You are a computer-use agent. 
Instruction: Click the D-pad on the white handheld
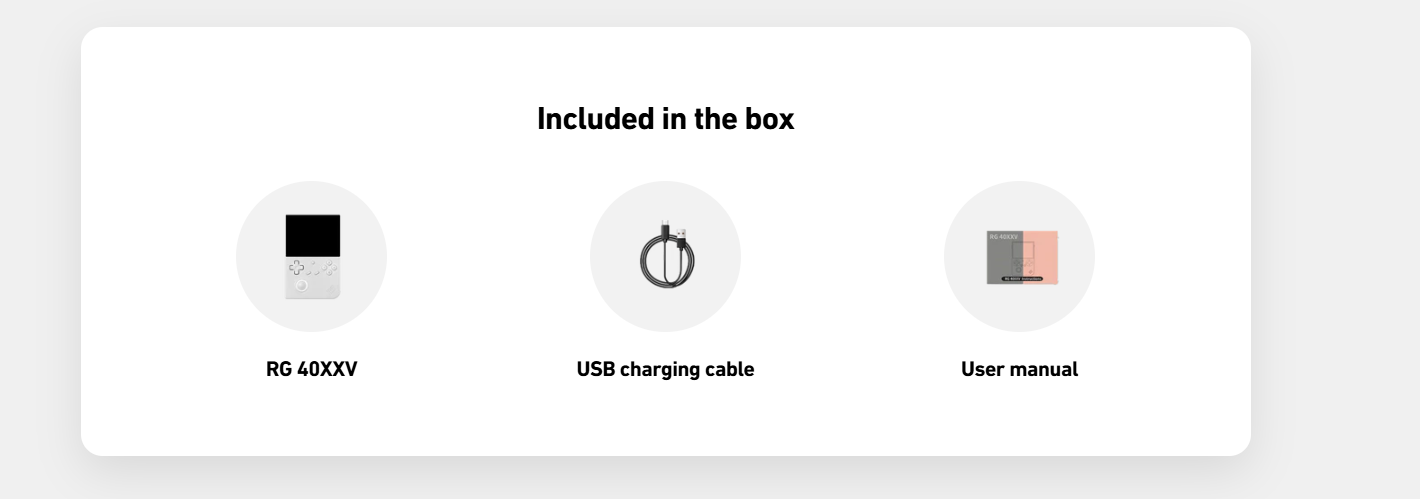point(296,267)
